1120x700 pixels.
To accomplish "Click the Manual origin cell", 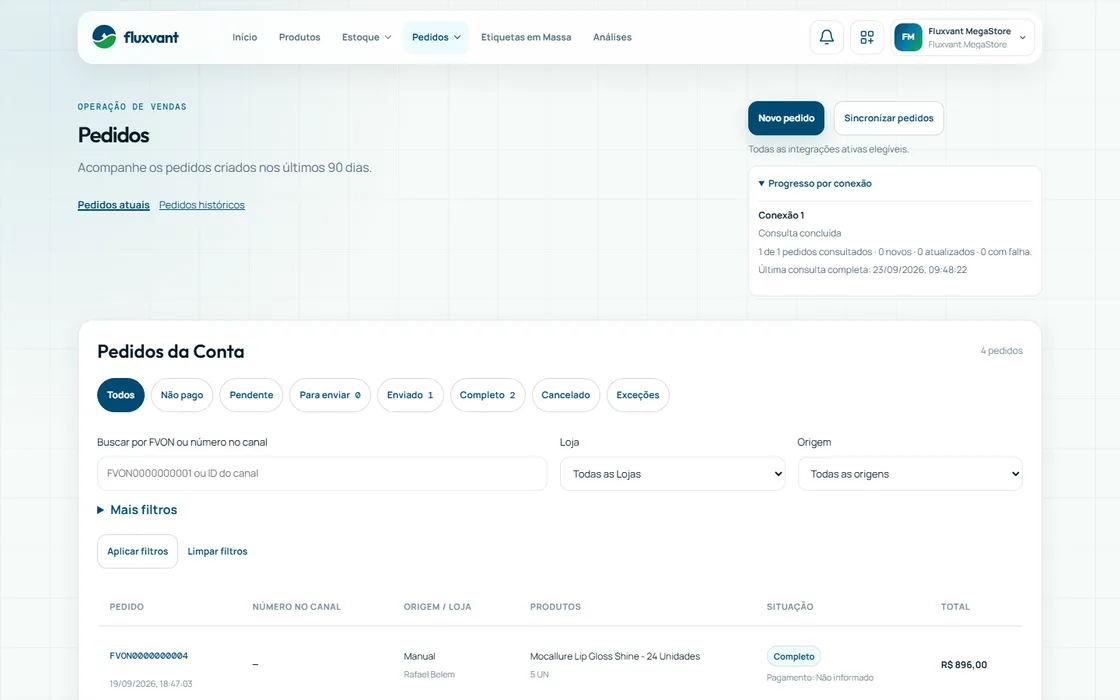I will 419,656.
